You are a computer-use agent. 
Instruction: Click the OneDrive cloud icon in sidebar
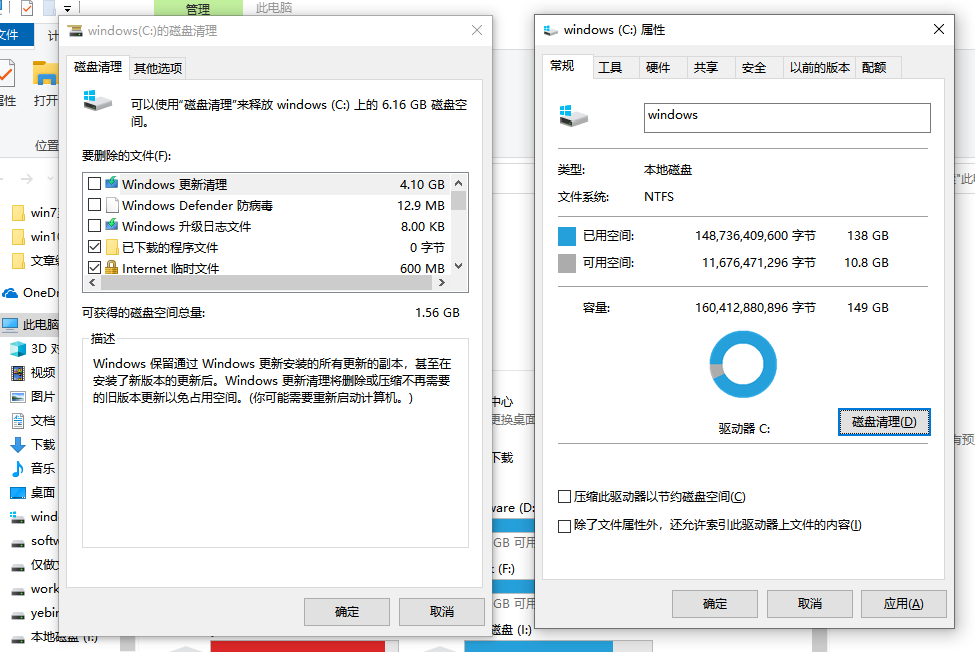click(10, 293)
